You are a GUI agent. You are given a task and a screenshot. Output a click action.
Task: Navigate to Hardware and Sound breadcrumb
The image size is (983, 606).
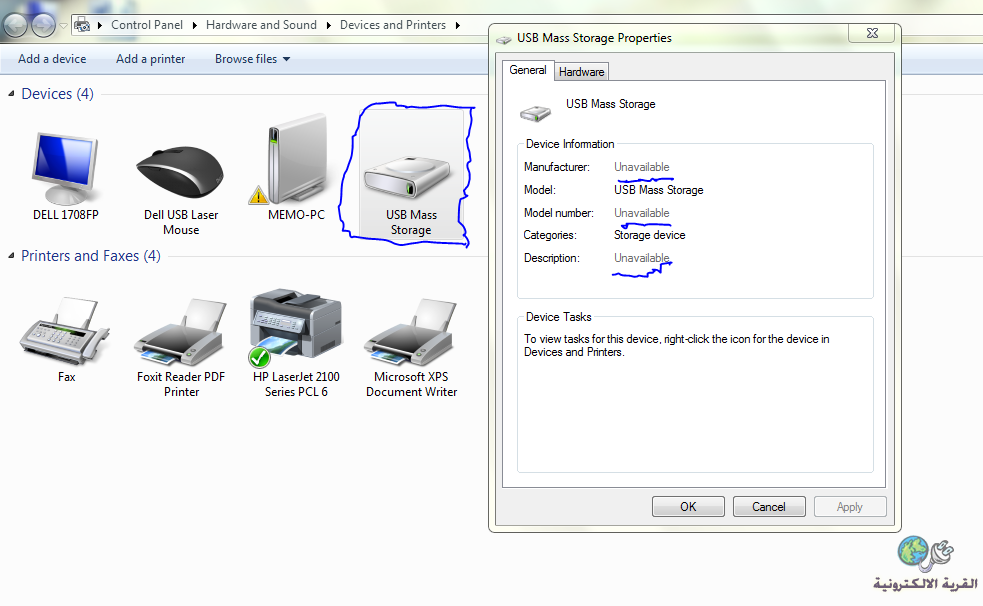click(x=261, y=25)
